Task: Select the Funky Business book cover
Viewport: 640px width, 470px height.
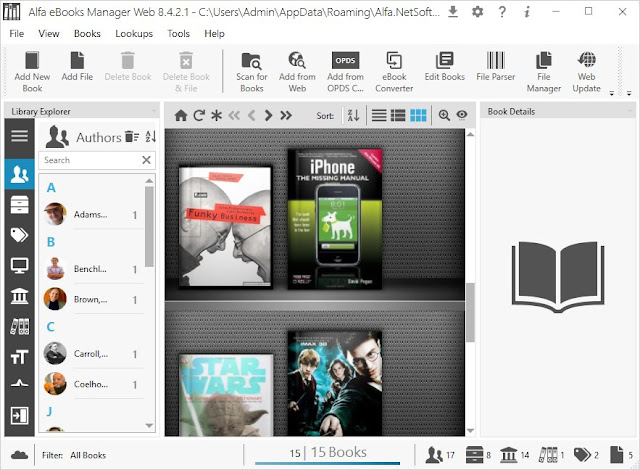Action: tap(225, 226)
